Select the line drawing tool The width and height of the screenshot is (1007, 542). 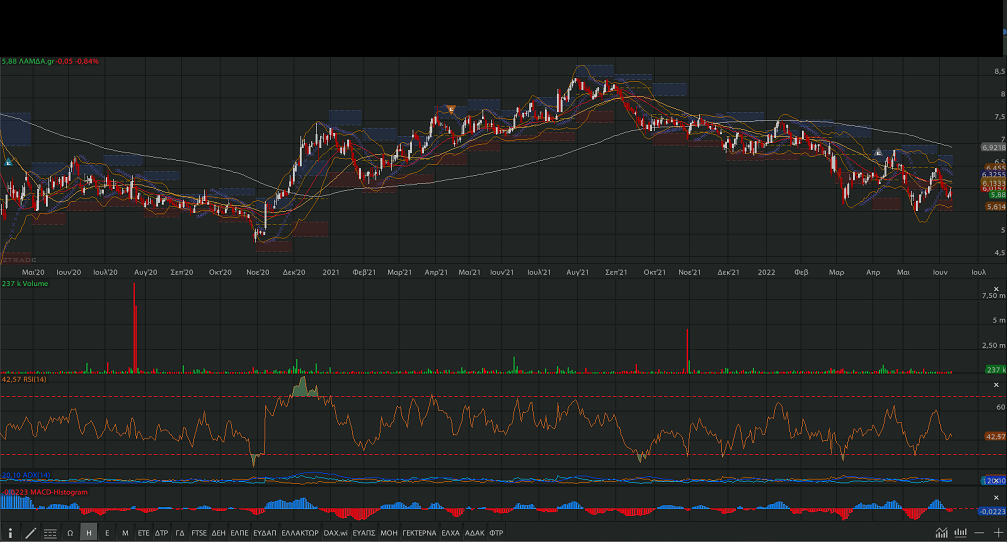(x=30, y=533)
